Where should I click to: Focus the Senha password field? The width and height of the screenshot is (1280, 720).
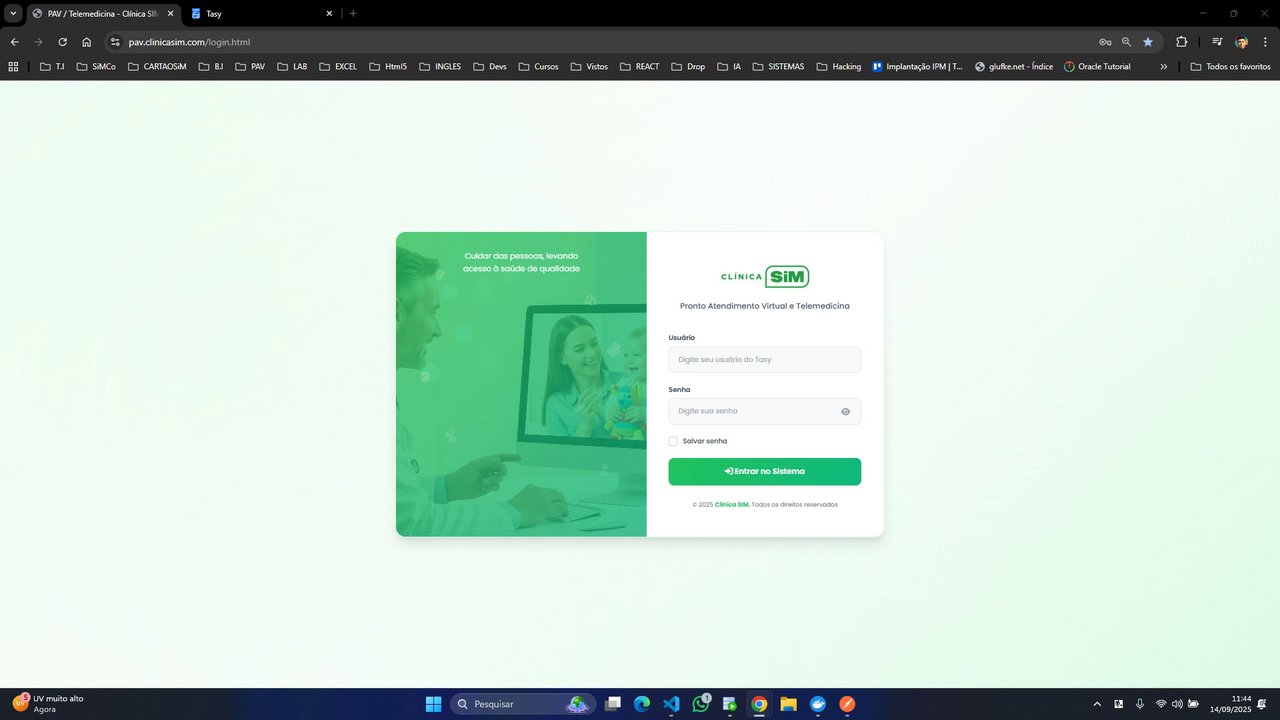pyautogui.click(x=765, y=411)
